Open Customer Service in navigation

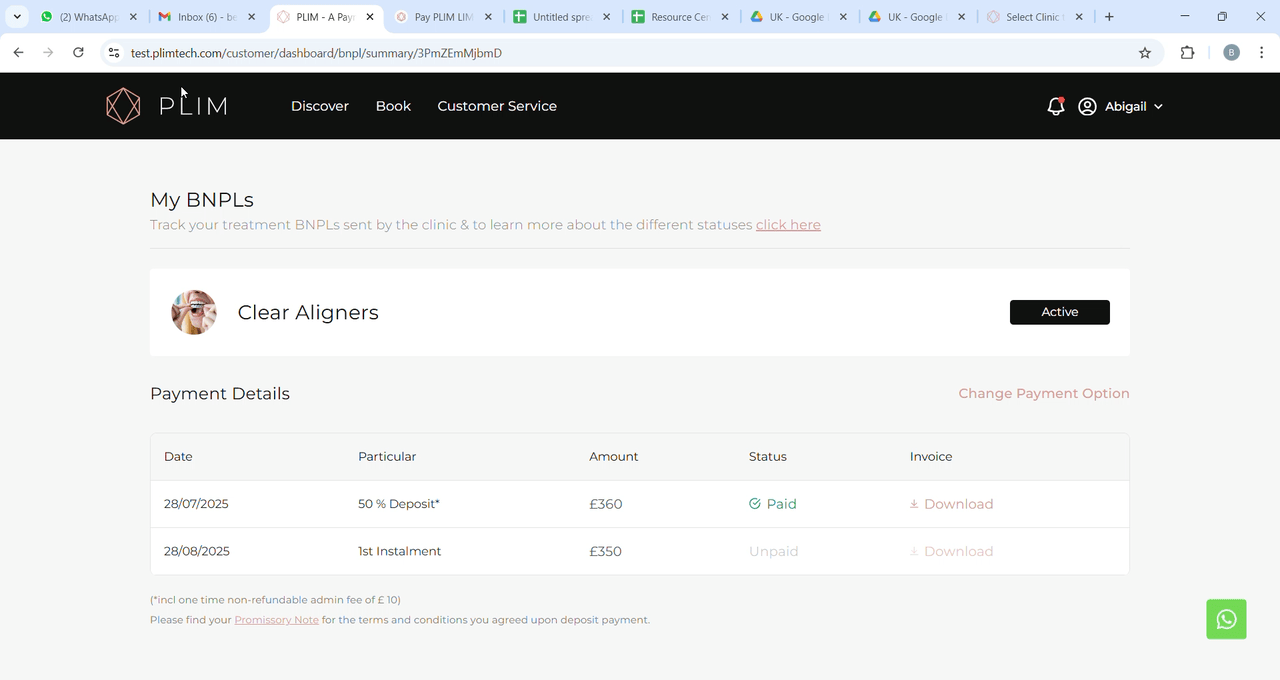coord(497,106)
